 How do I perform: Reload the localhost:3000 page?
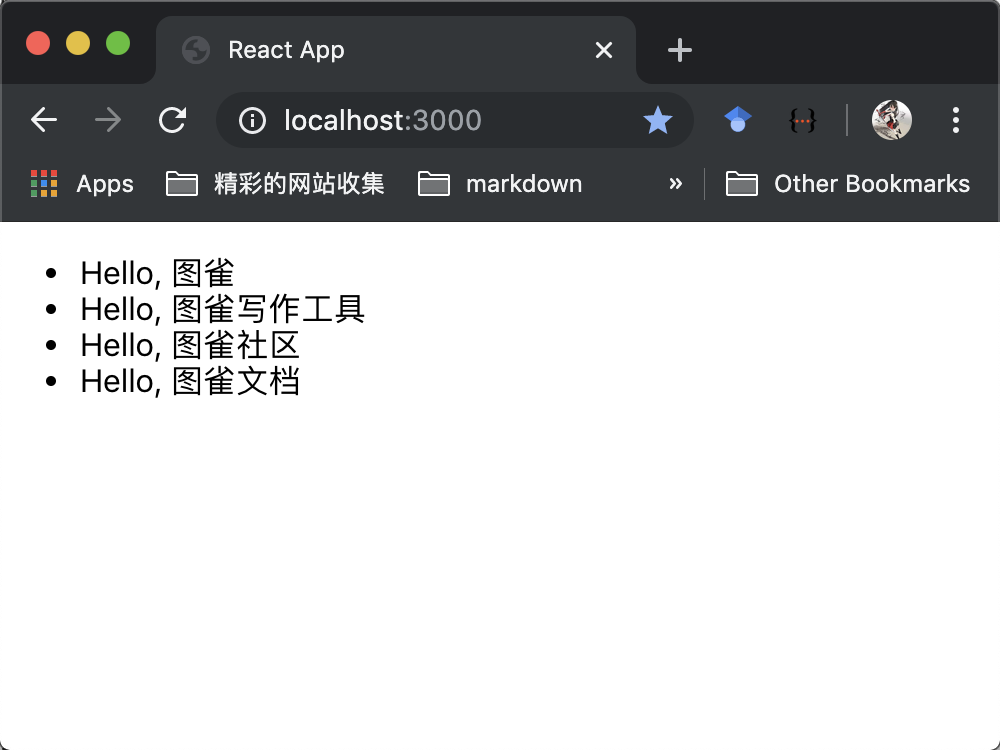[172, 119]
